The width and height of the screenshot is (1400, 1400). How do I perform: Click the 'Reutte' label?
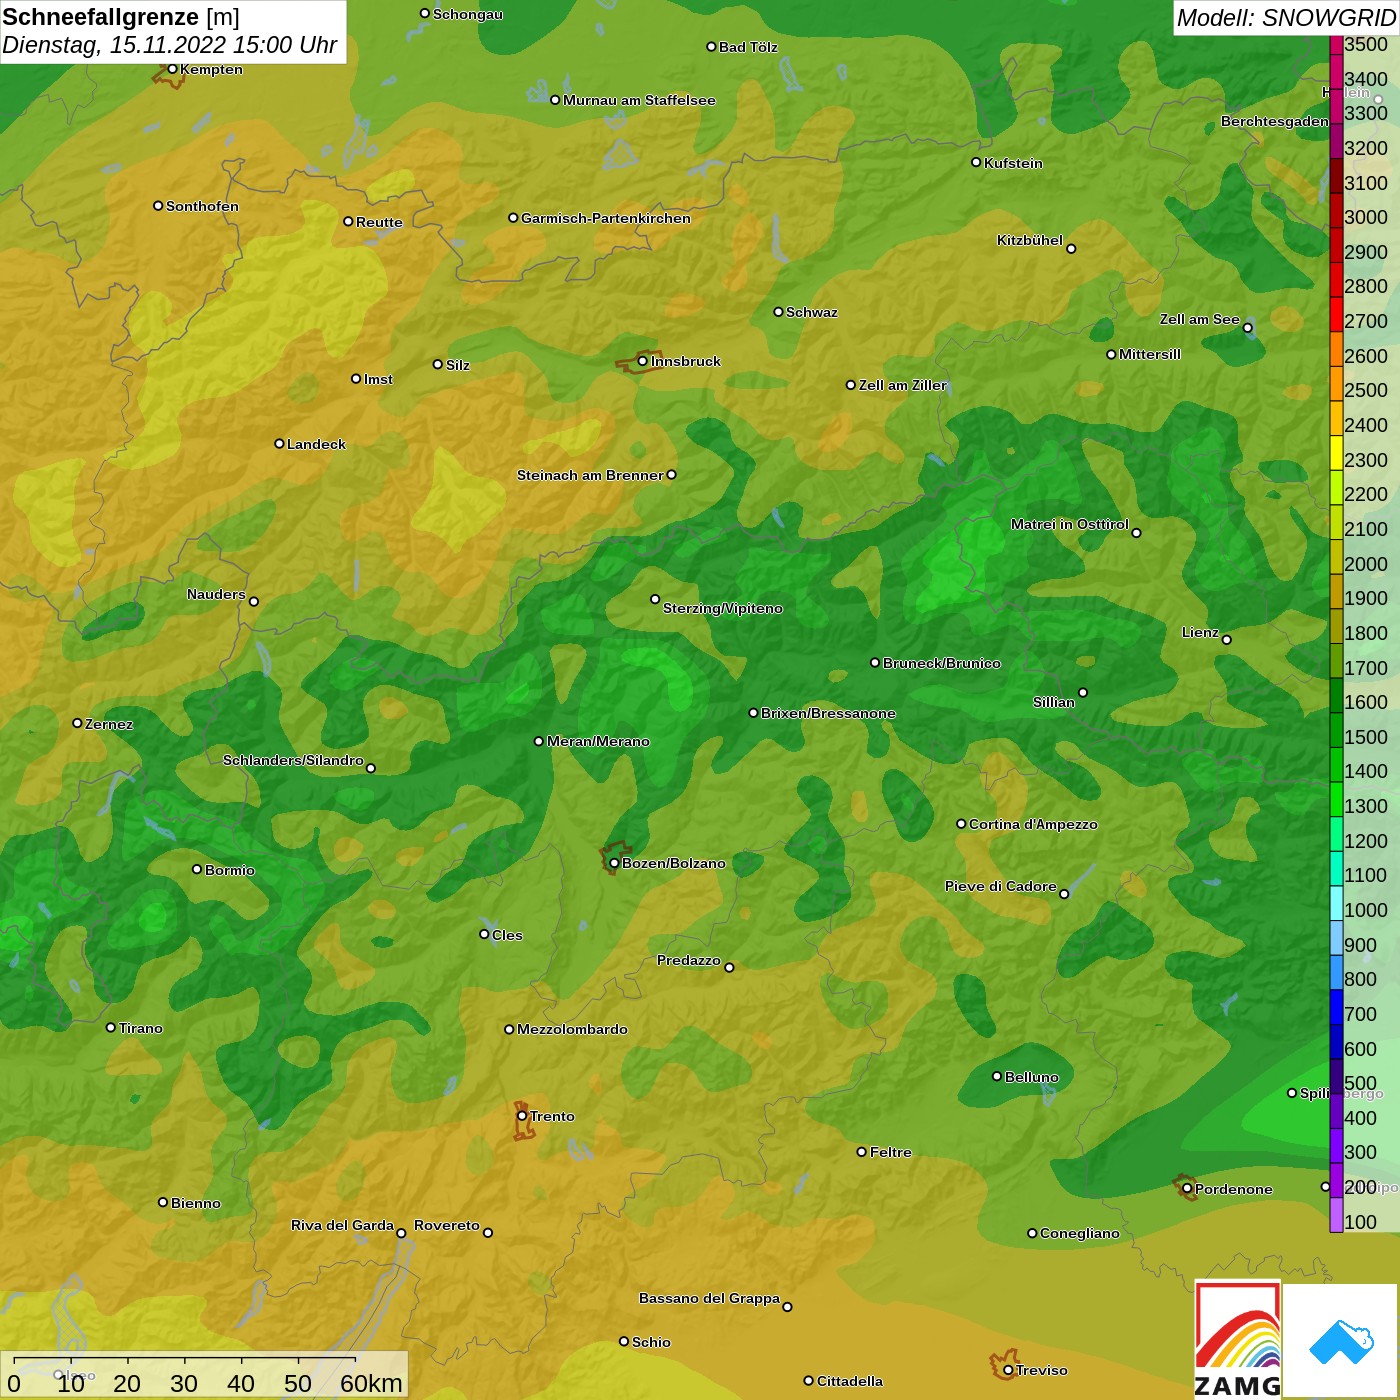point(379,222)
